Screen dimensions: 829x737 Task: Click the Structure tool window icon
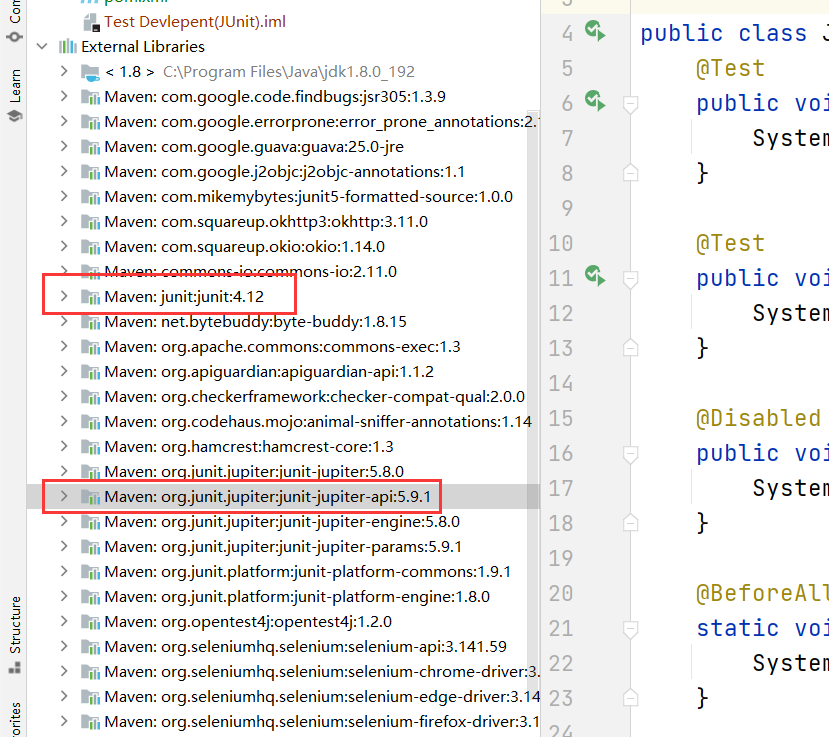coord(15,668)
